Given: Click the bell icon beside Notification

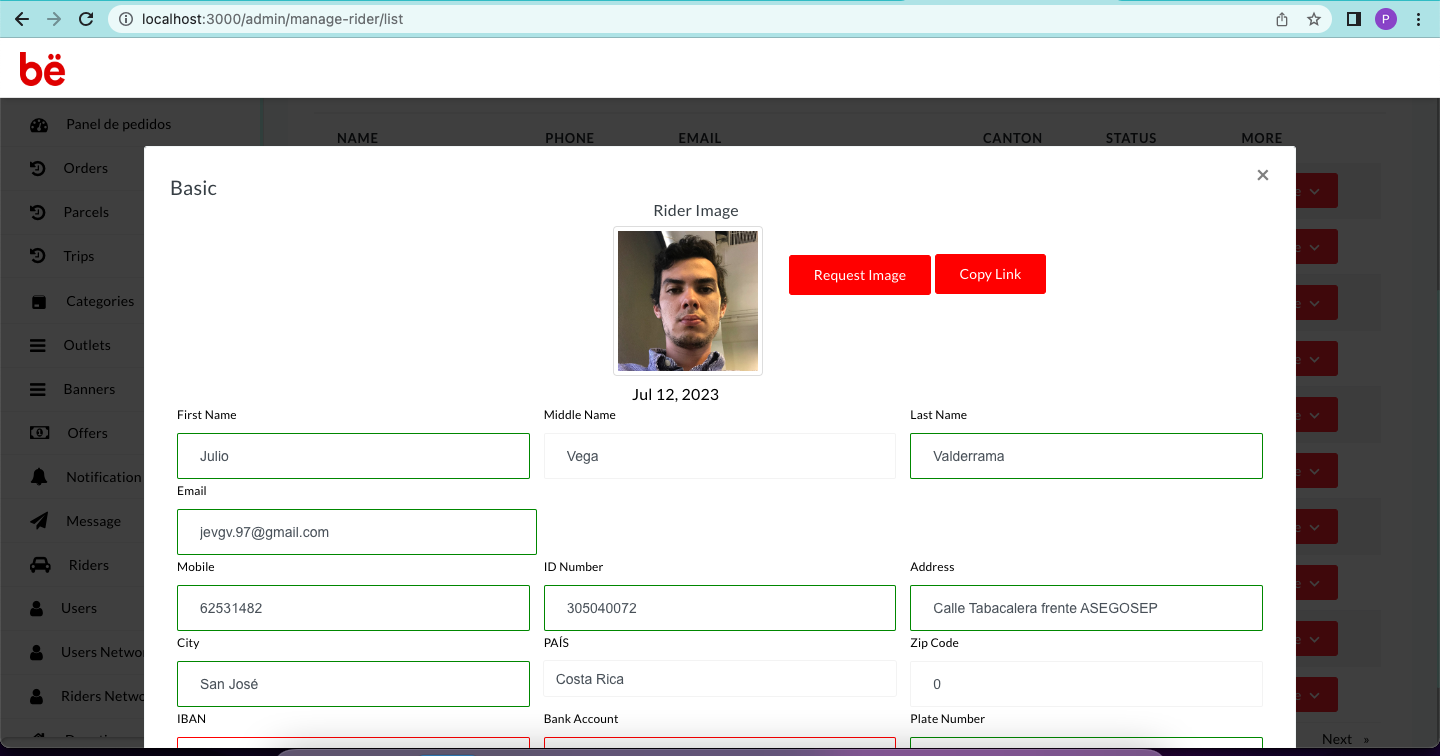Looking at the screenshot, I should click(39, 477).
